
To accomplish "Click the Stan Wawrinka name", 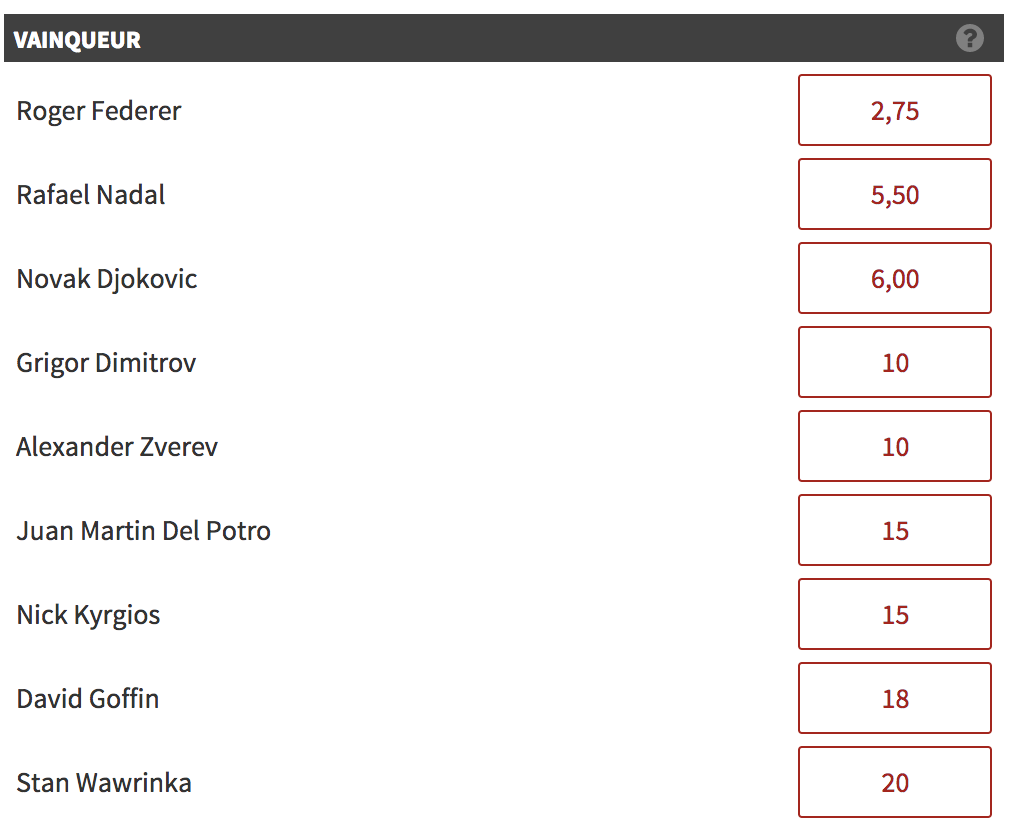I will [x=104, y=782].
